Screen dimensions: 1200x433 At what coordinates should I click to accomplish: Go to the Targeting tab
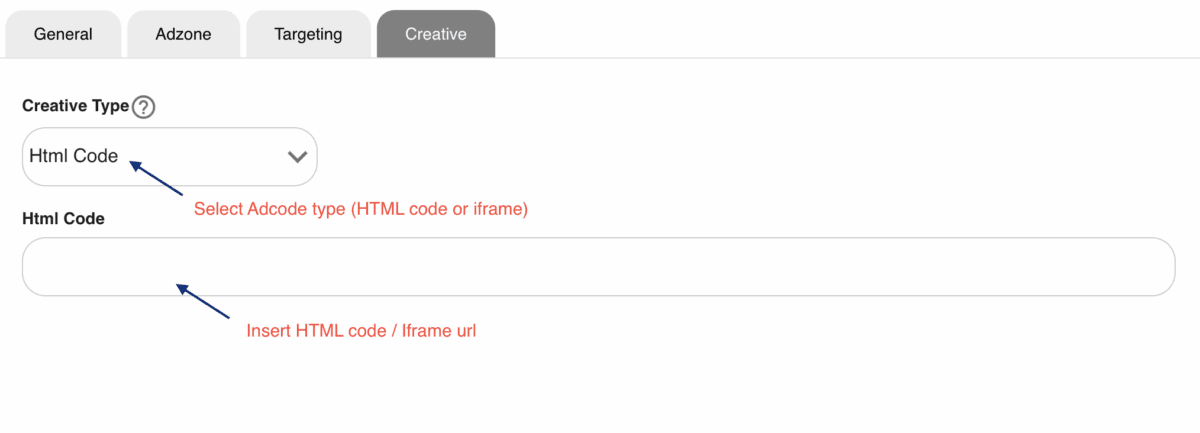[308, 34]
